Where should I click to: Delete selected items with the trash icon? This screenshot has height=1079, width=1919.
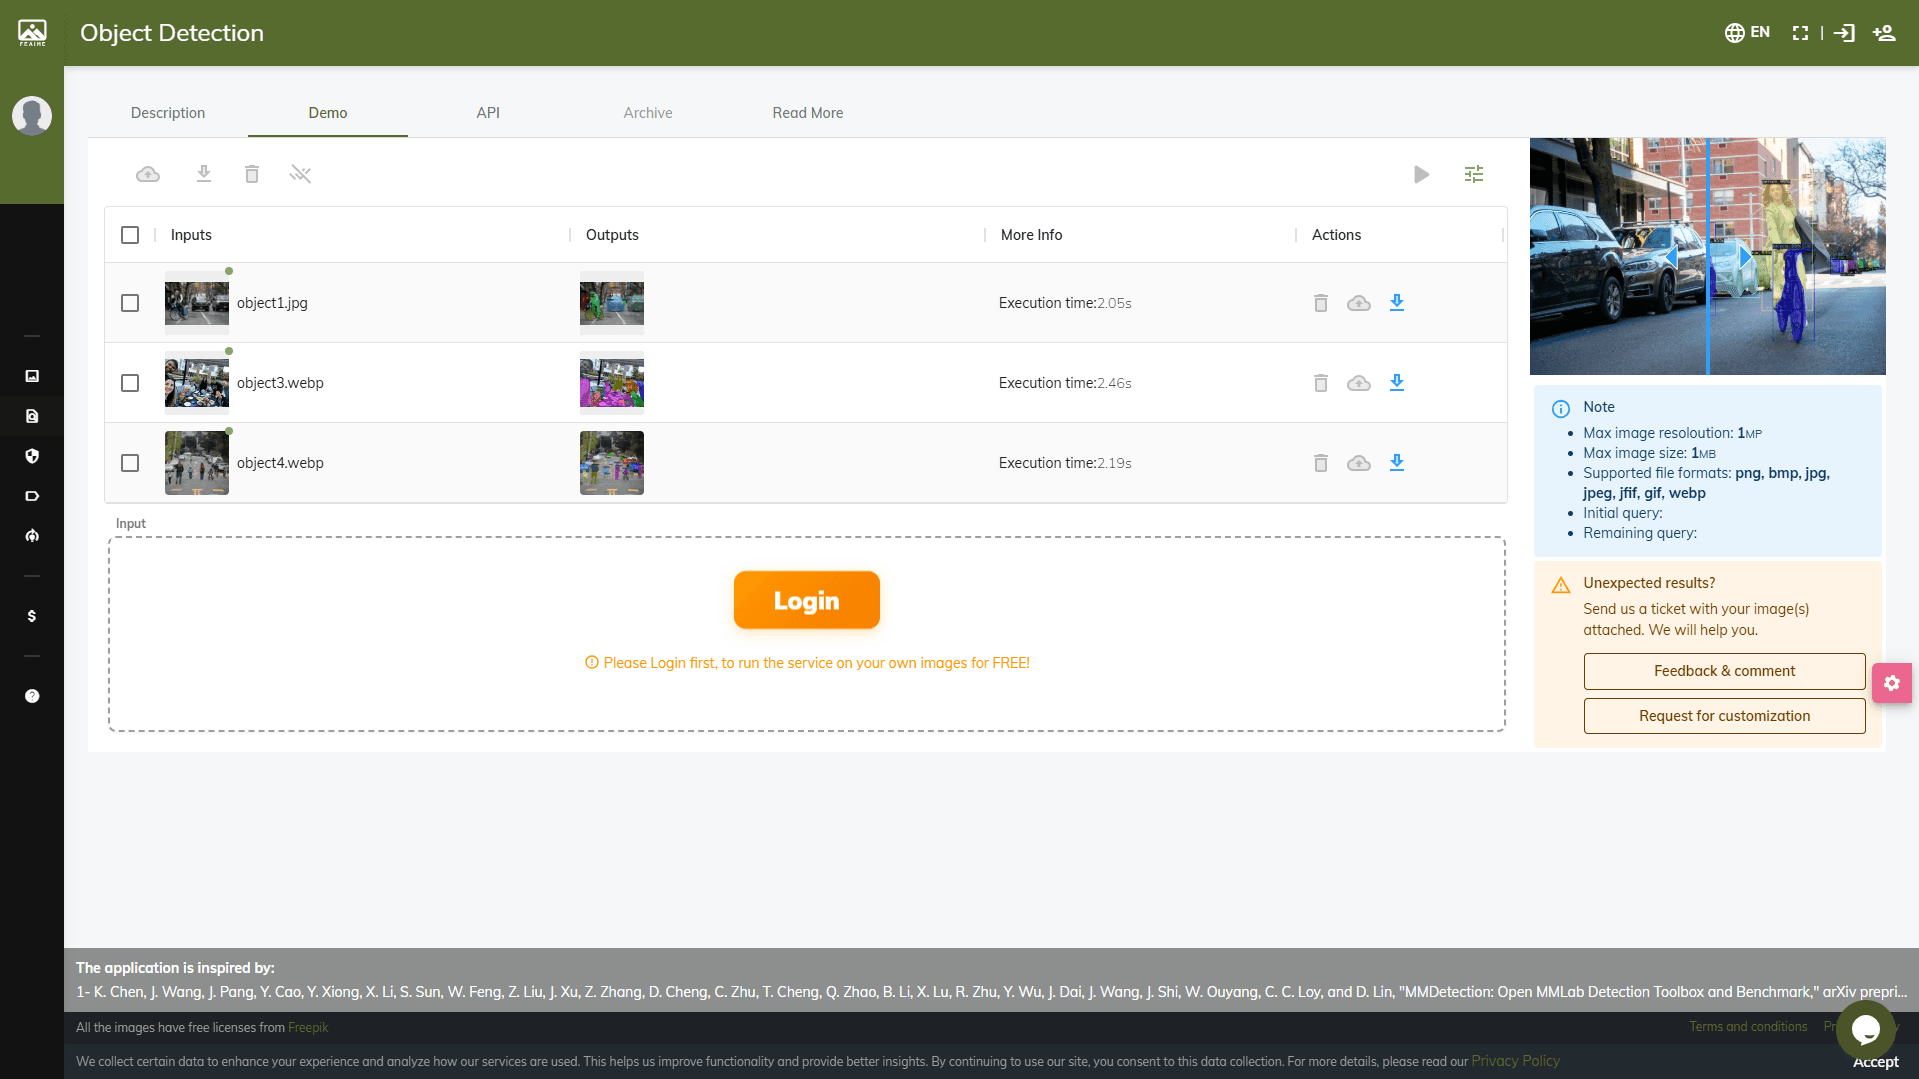252,174
